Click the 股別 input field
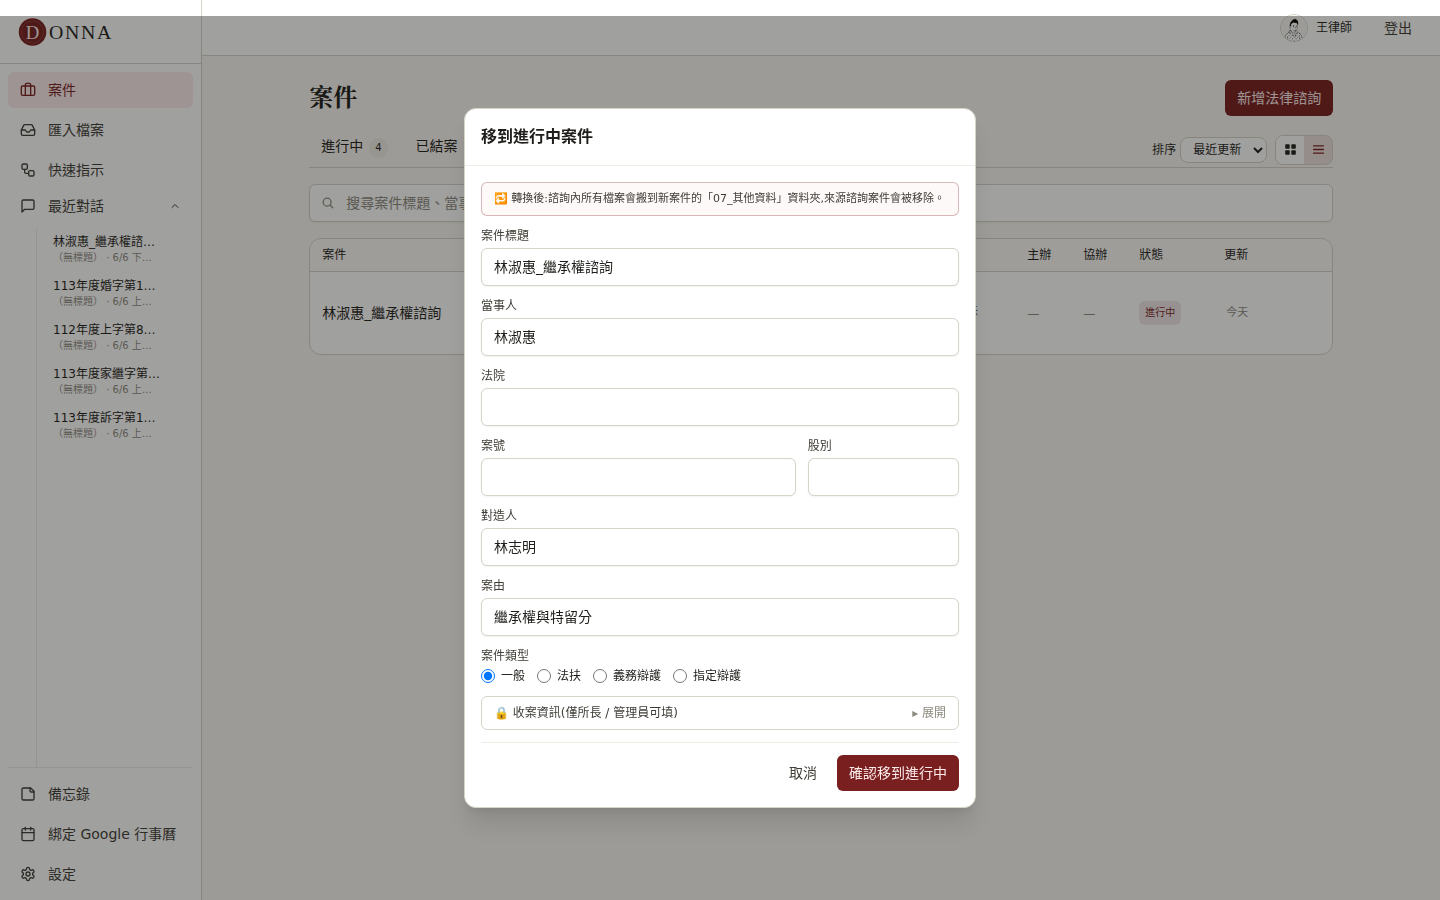1440x900 pixels. click(883, 477)
